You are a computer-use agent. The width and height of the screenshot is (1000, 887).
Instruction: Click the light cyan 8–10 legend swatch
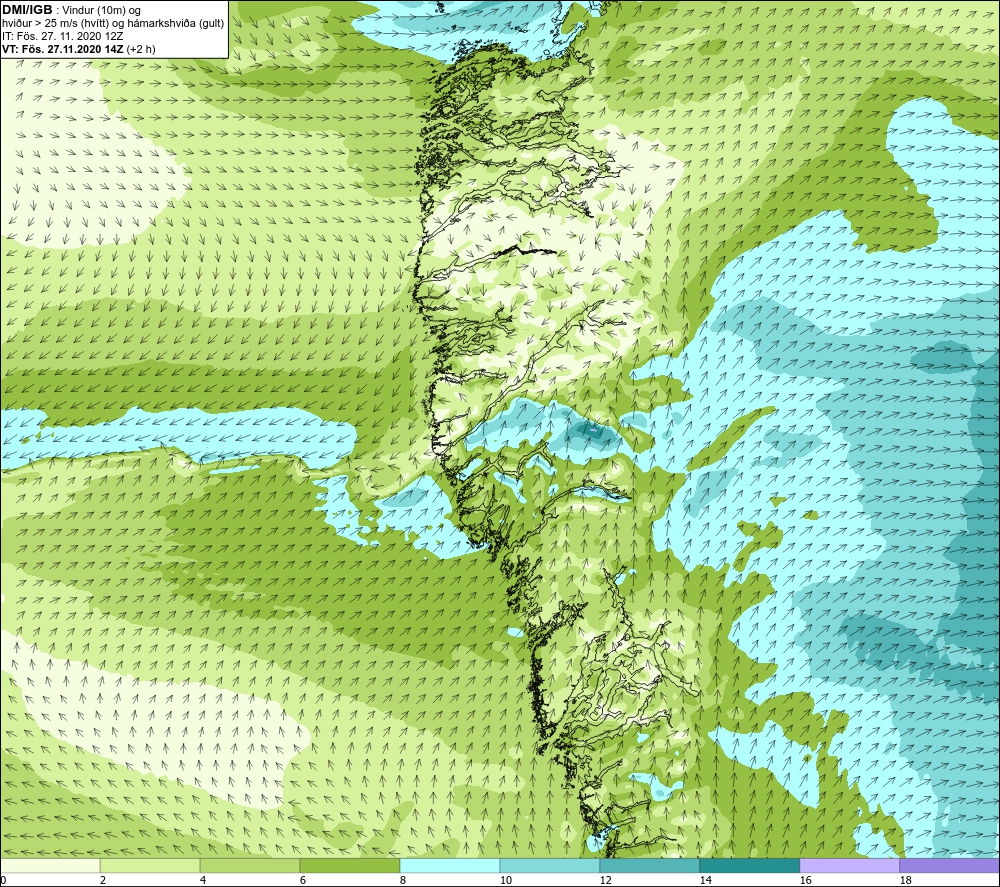click(x=450, y=865)
